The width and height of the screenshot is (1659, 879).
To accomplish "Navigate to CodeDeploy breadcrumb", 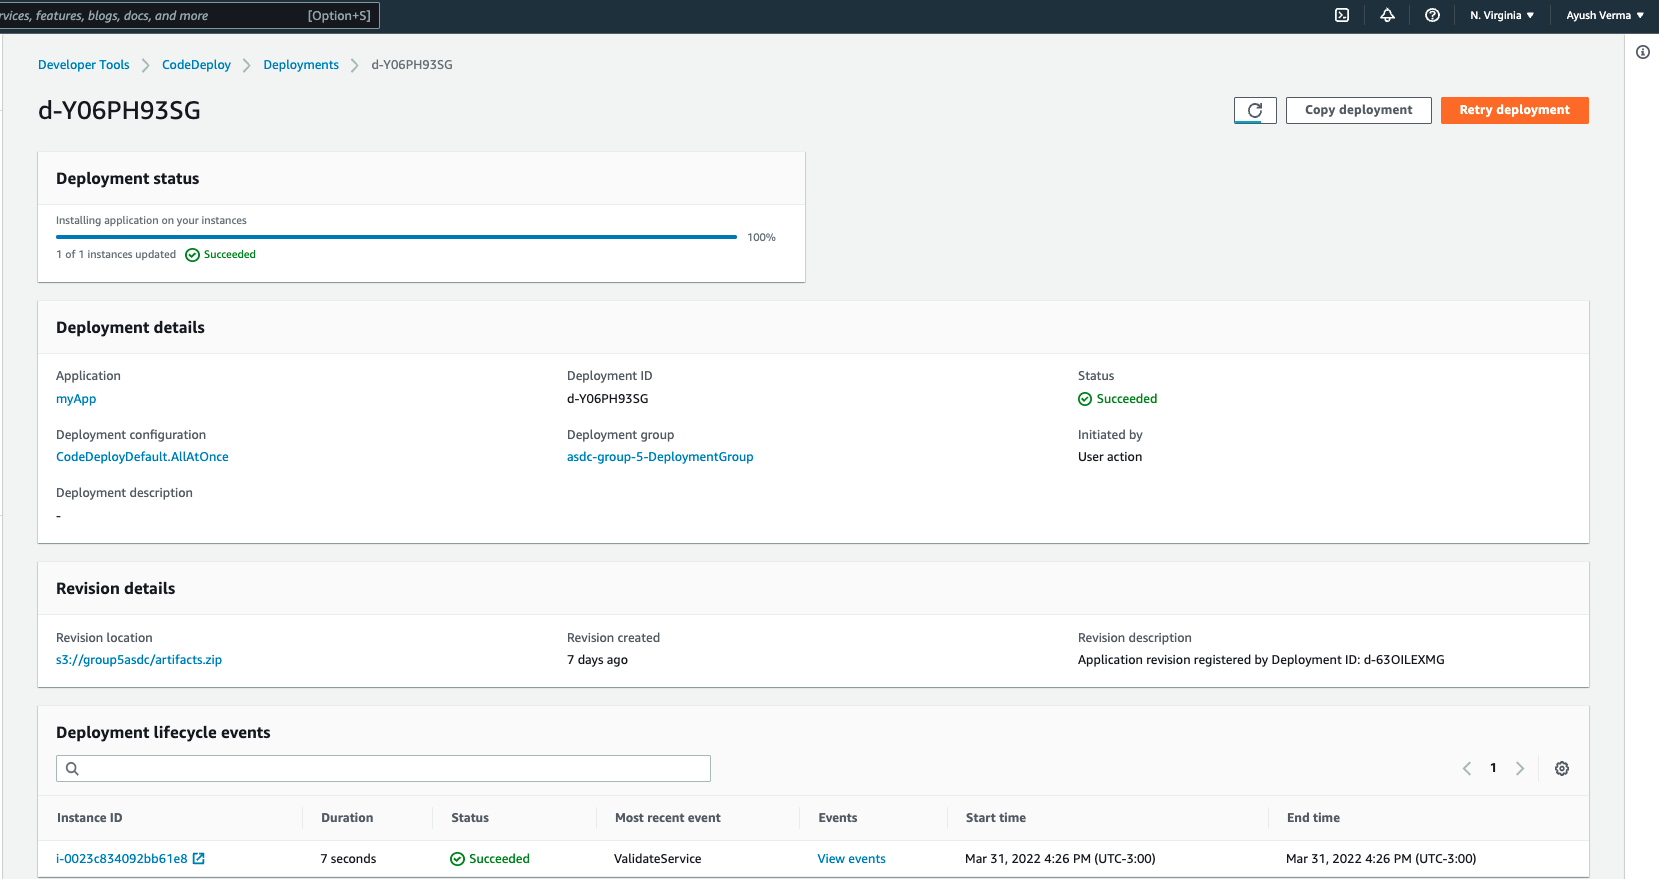I will click(x=196, y=65).
